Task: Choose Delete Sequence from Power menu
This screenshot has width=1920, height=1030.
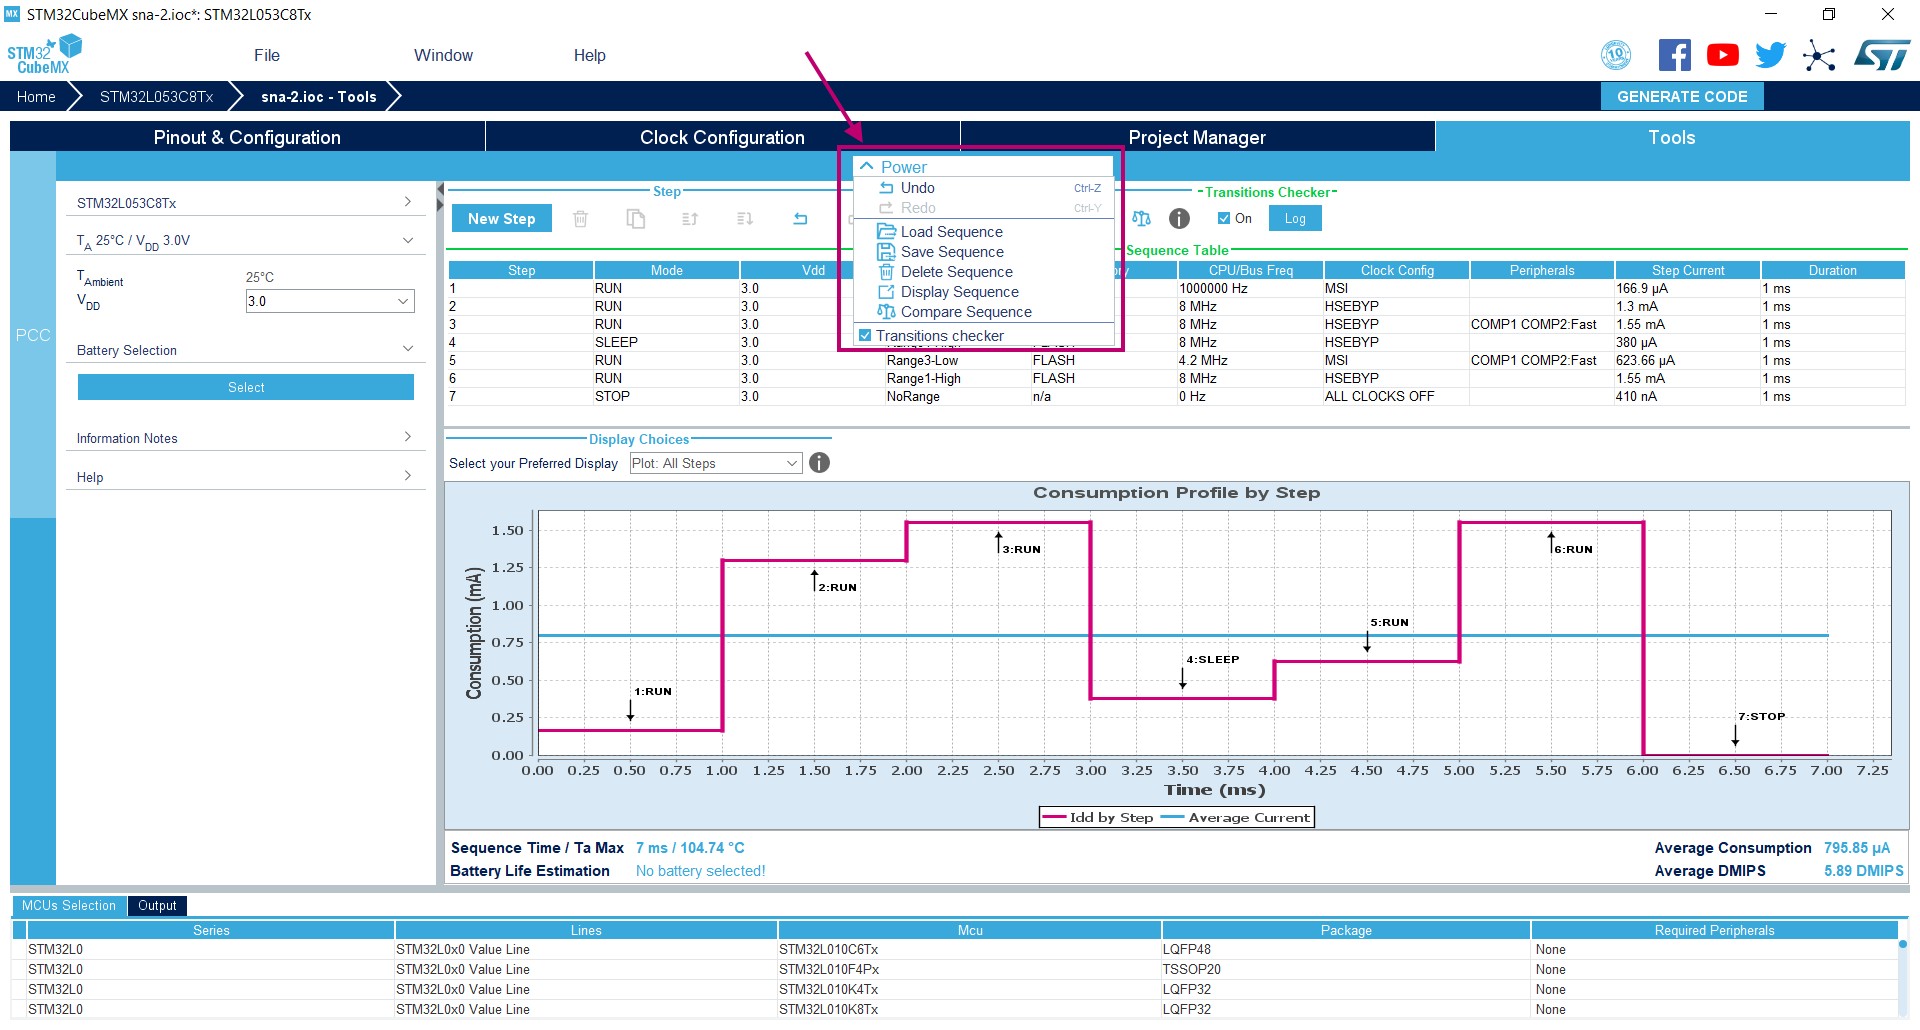Action: tap(956, 272)
